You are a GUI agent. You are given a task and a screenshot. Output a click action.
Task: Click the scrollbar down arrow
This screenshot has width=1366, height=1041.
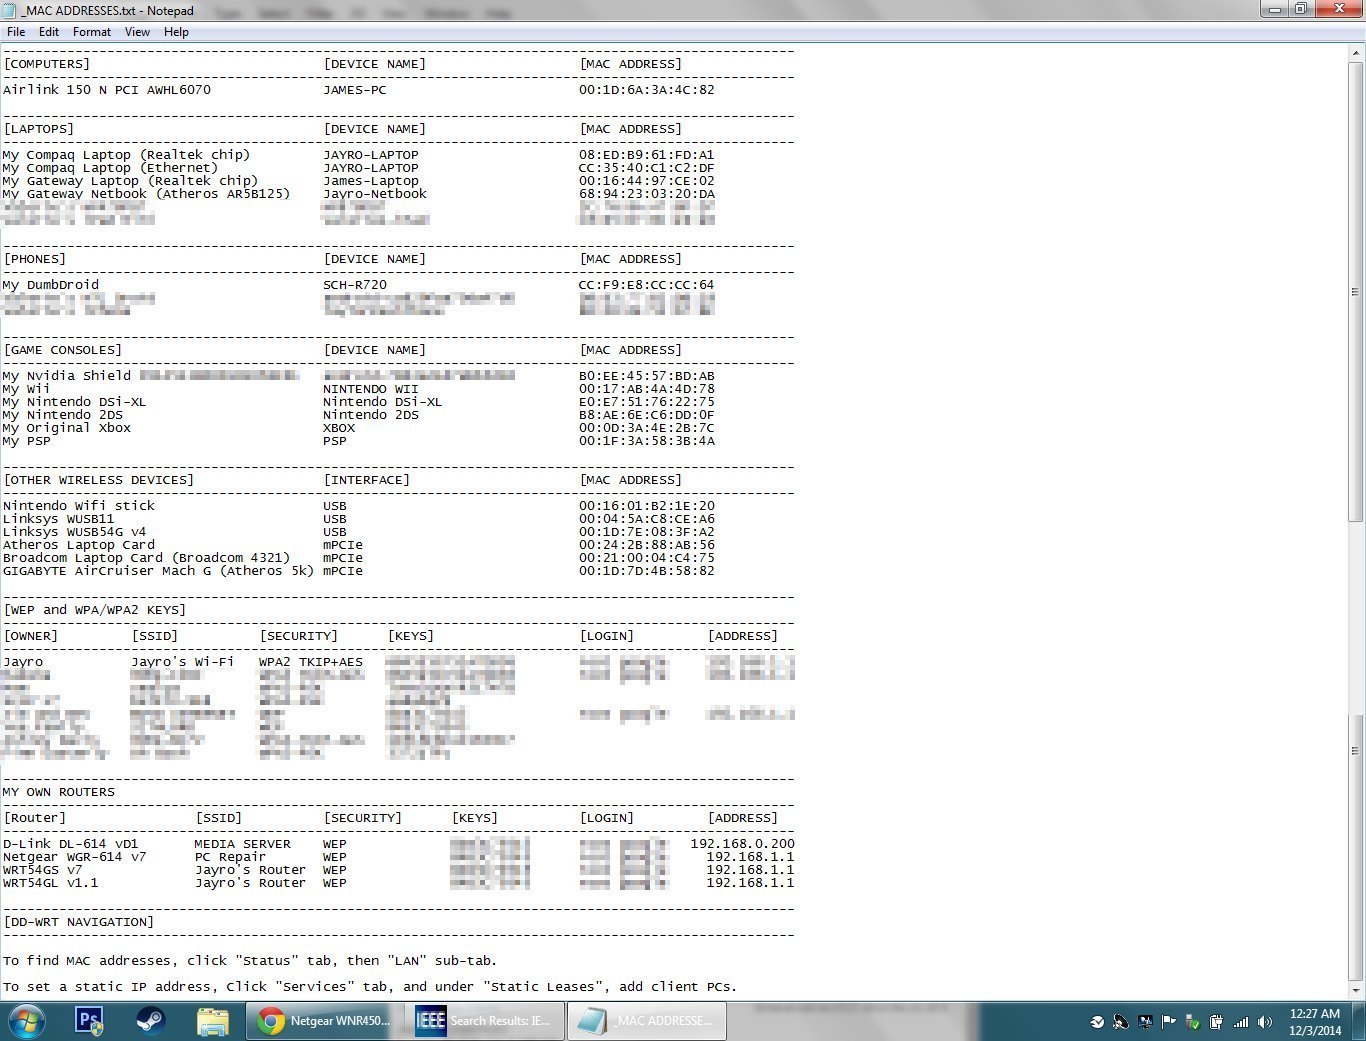(x=1356, y=990)
